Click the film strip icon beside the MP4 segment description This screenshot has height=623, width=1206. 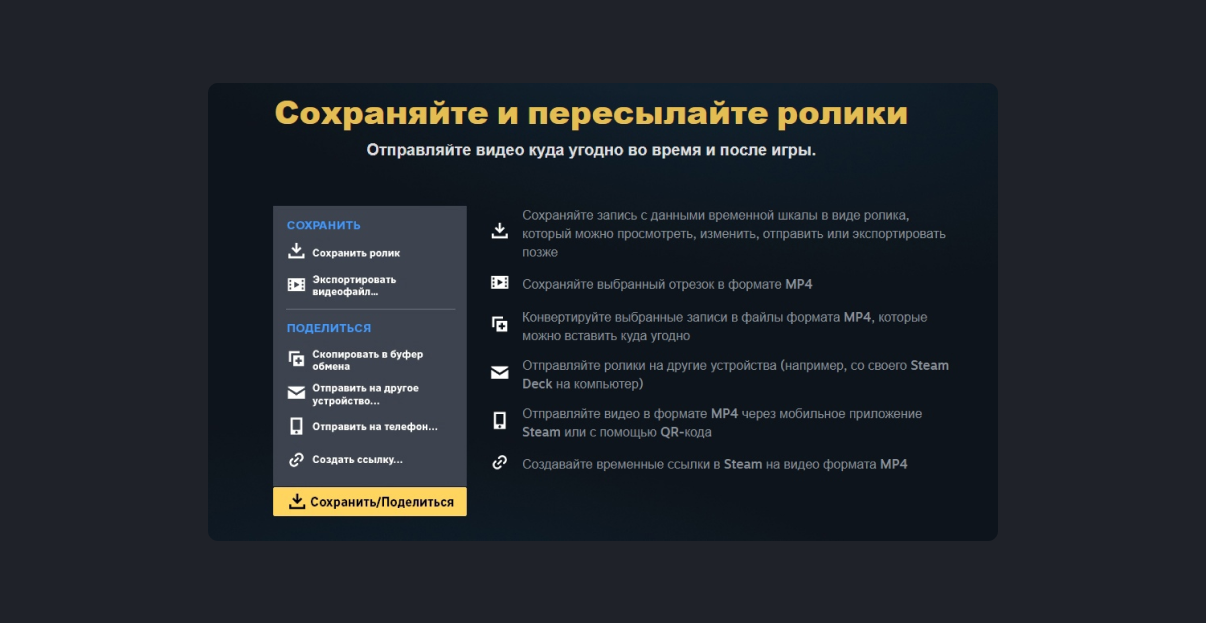pos(500,283)
